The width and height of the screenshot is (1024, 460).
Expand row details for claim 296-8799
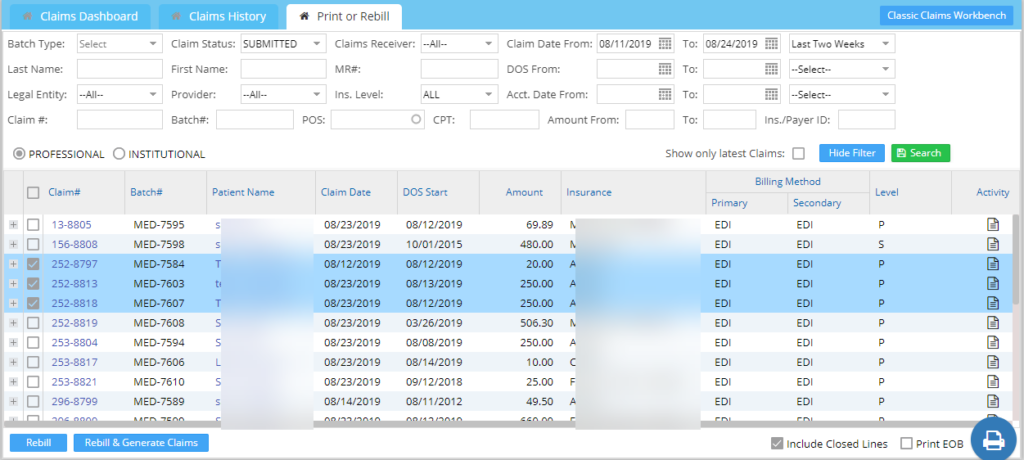pyautogui.click(x=13, y=401)
